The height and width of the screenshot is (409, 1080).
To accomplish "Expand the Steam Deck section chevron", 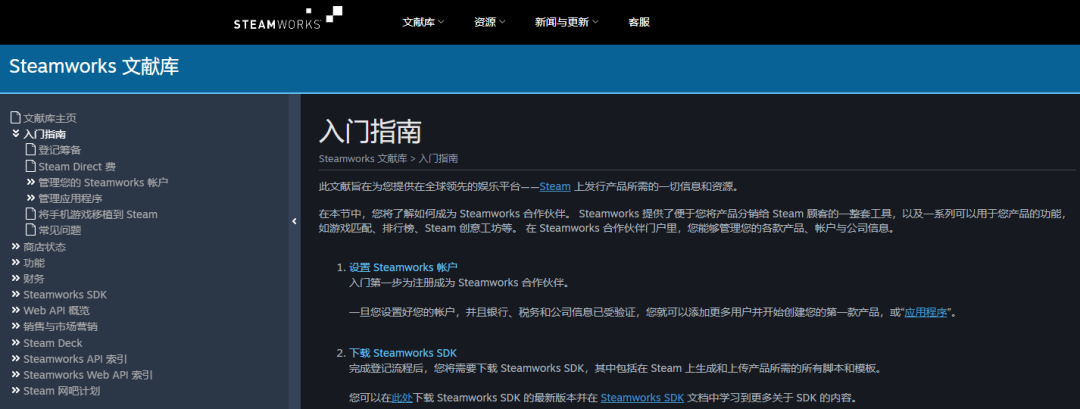I will pyautogui.click(x=16, y=342).
